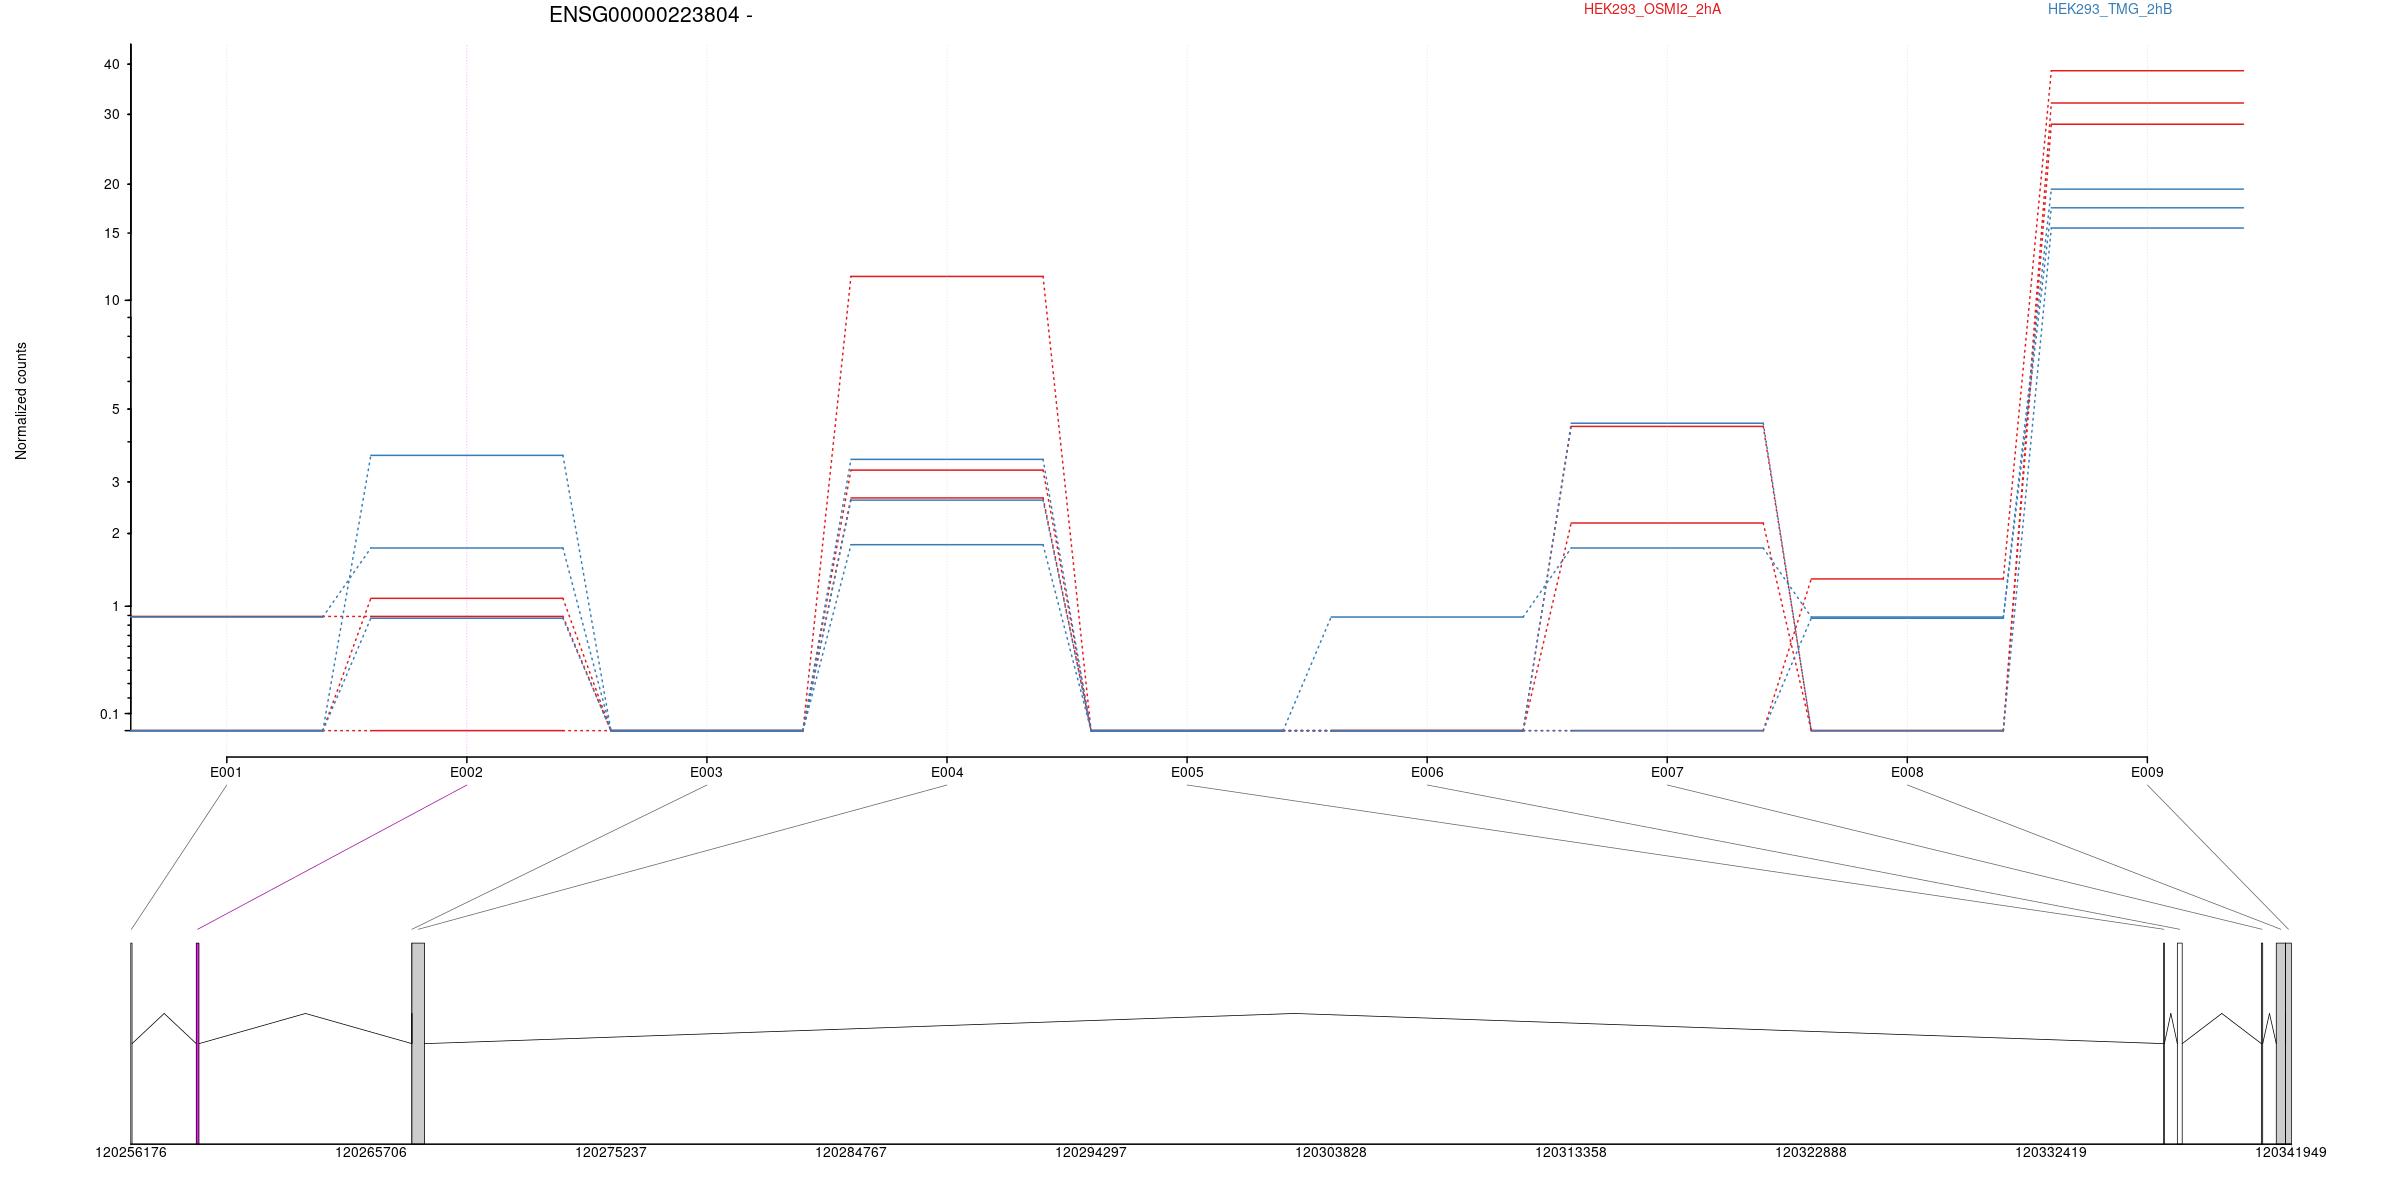Click genomic coordinate 120256176

click(x=131, y=1152)
